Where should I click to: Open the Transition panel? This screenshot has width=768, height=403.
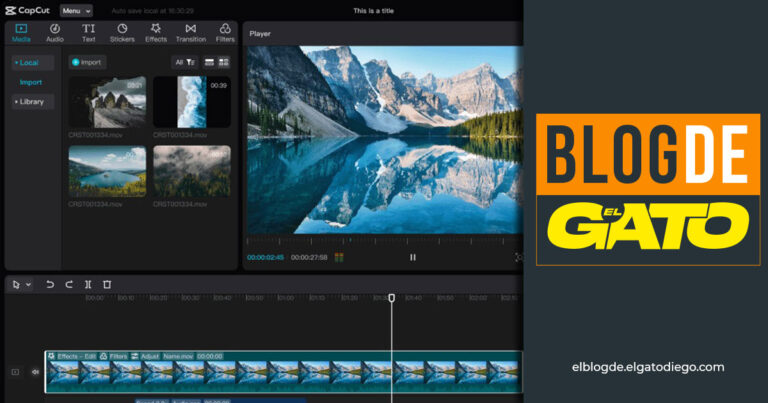point(190,33)
